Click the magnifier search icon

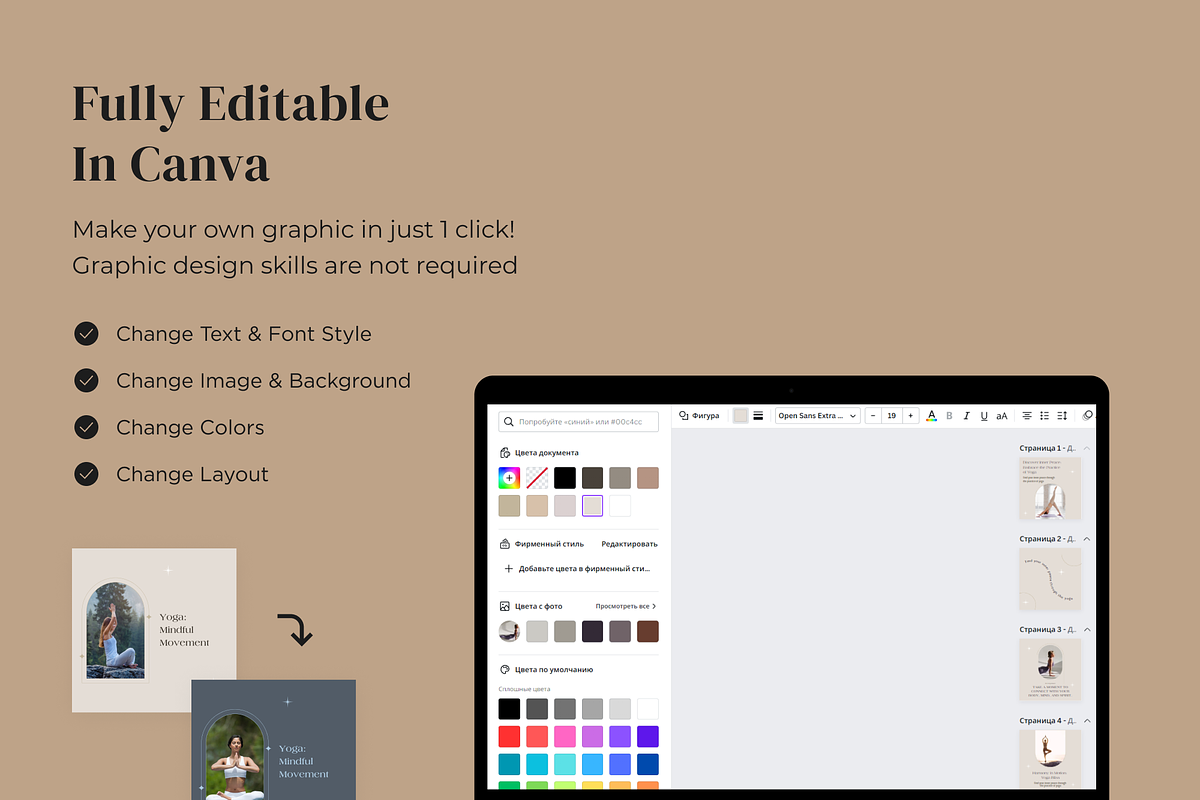[509, 422]
